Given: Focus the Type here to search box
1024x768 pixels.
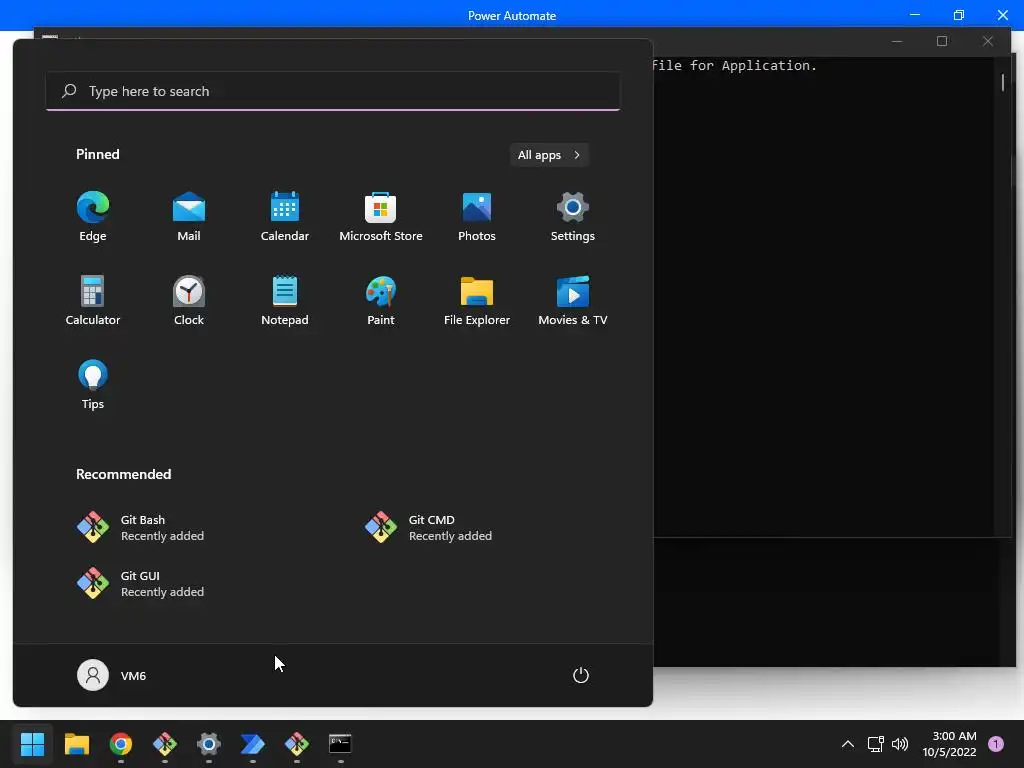Looking at the screenshot, I should tap(333, 91).
